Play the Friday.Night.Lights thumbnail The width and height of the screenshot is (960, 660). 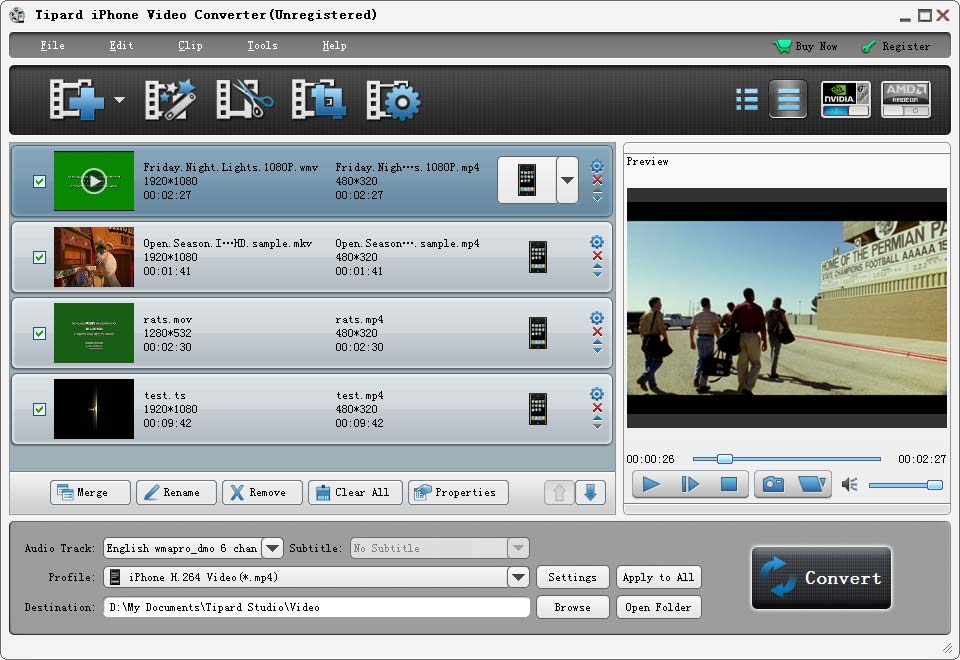click(x=94, y=181)
